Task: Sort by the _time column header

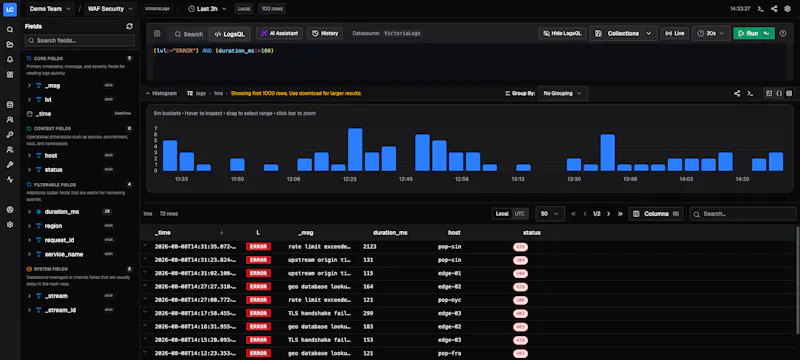Action: click(x=163, y=233)
